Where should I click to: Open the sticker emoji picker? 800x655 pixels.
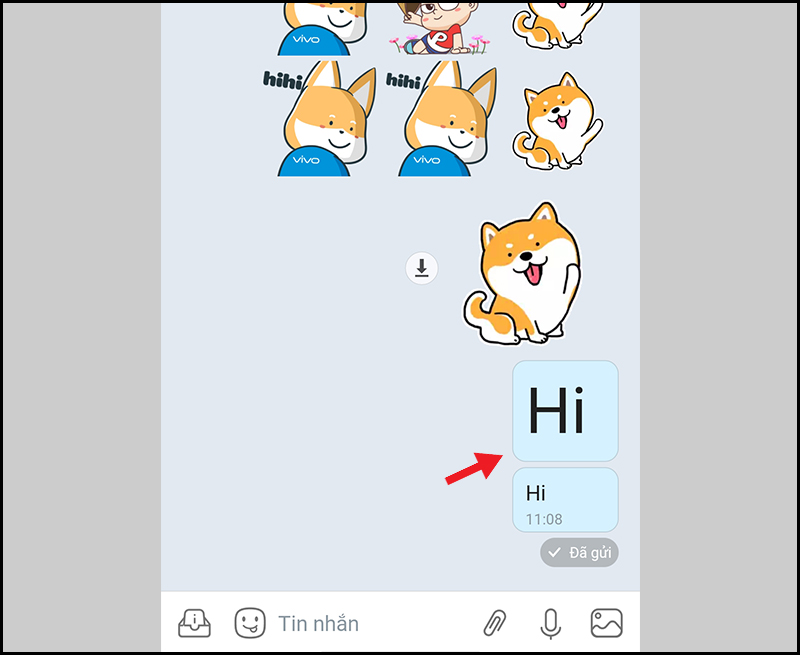[x=250, y=623]
